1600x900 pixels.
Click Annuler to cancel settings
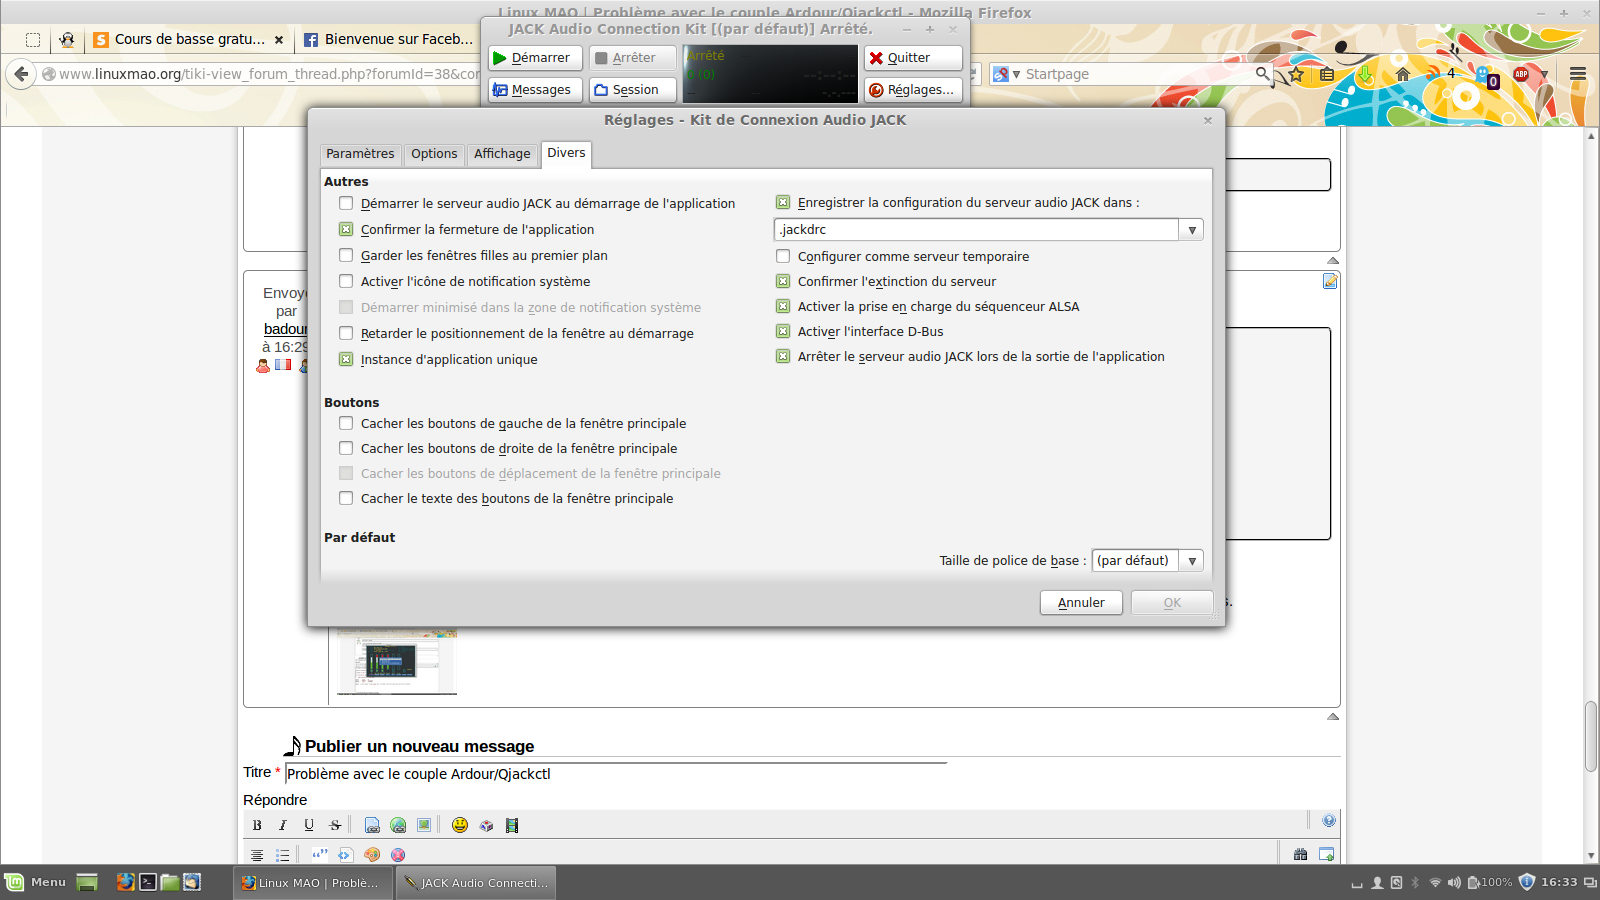pyautogui.click(x=1081, y=603)
